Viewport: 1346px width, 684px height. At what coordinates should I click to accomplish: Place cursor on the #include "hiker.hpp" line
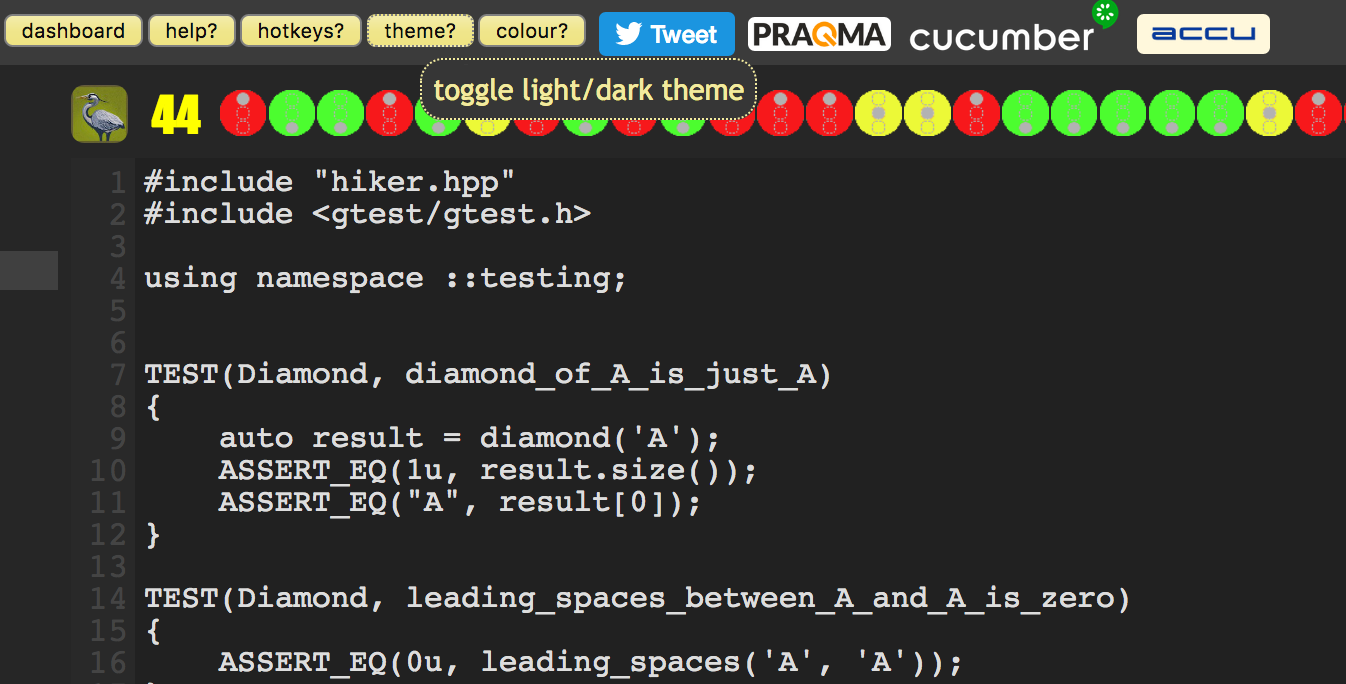(x=330, y=182)
